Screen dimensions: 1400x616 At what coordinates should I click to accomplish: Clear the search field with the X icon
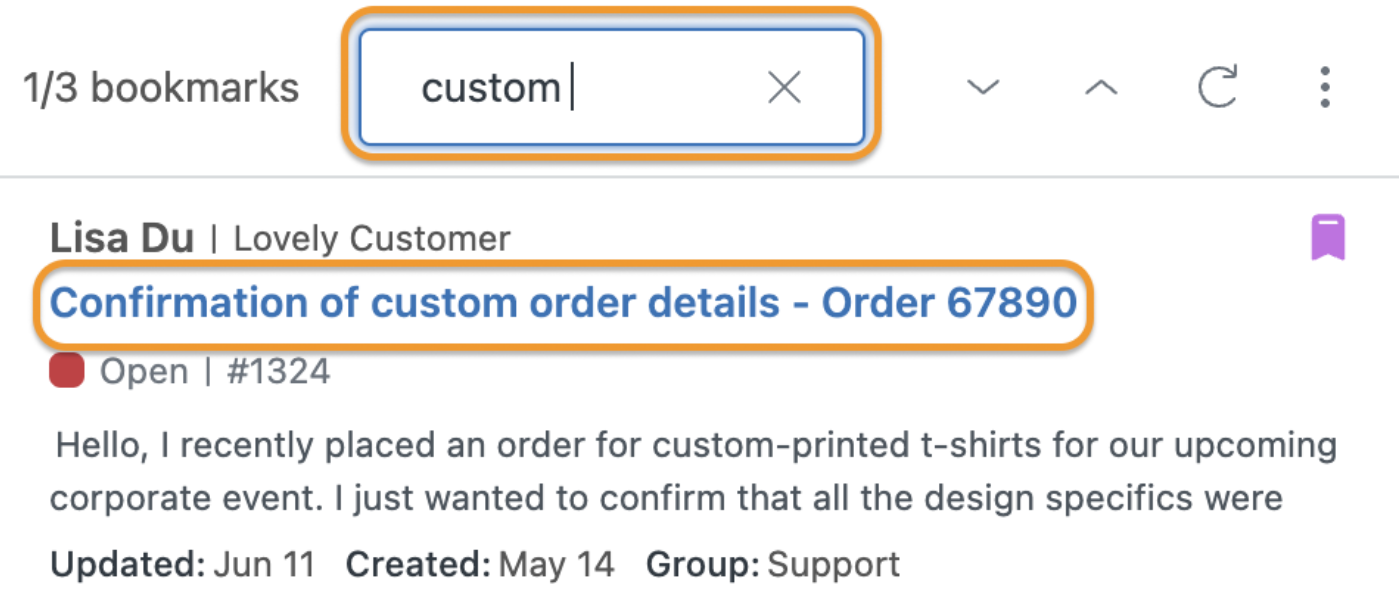coord(784,88)
